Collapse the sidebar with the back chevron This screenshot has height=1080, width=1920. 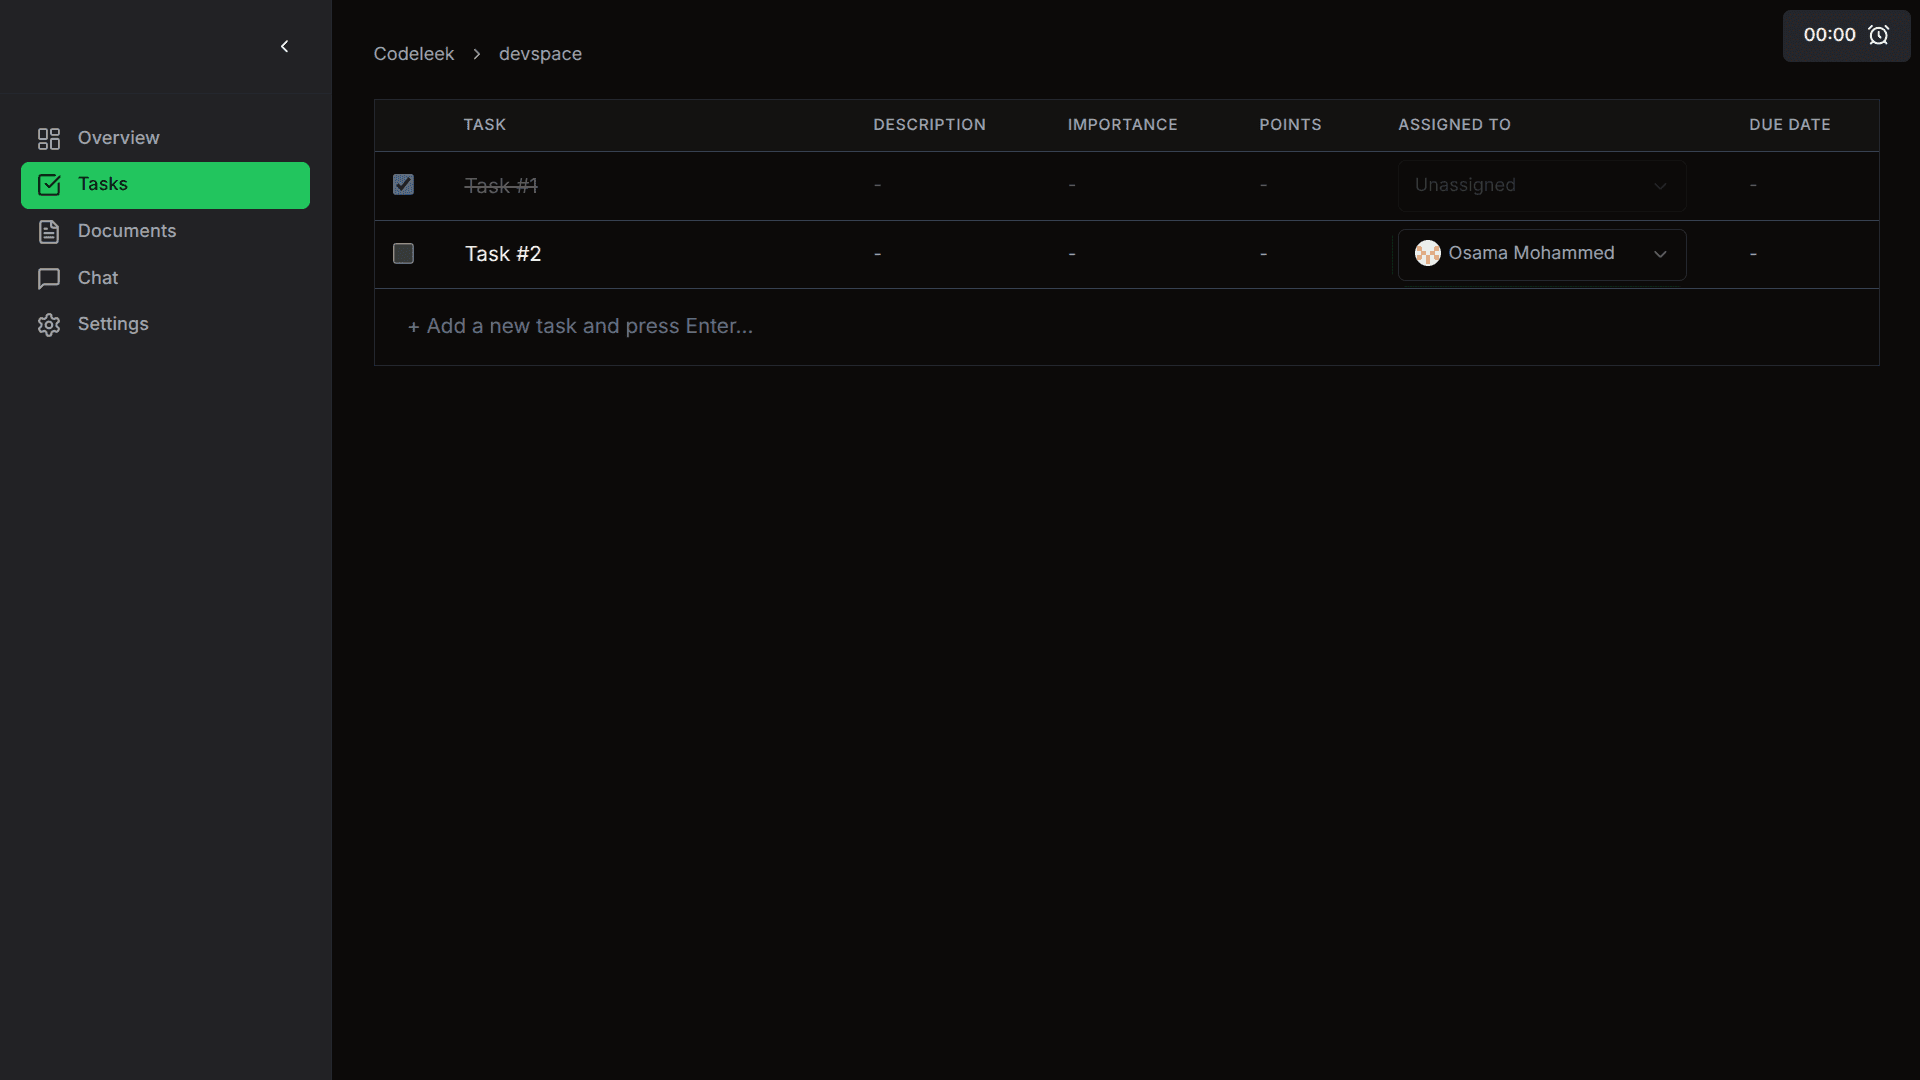(284, 46)
